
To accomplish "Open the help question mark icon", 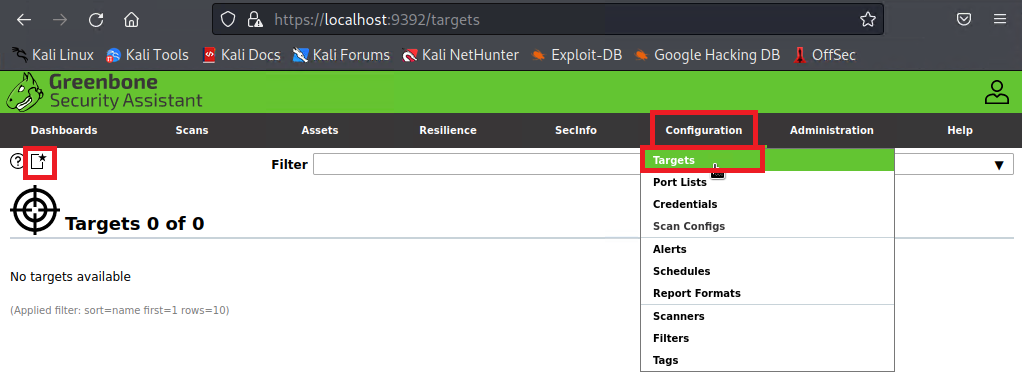I will coord(16,161).
